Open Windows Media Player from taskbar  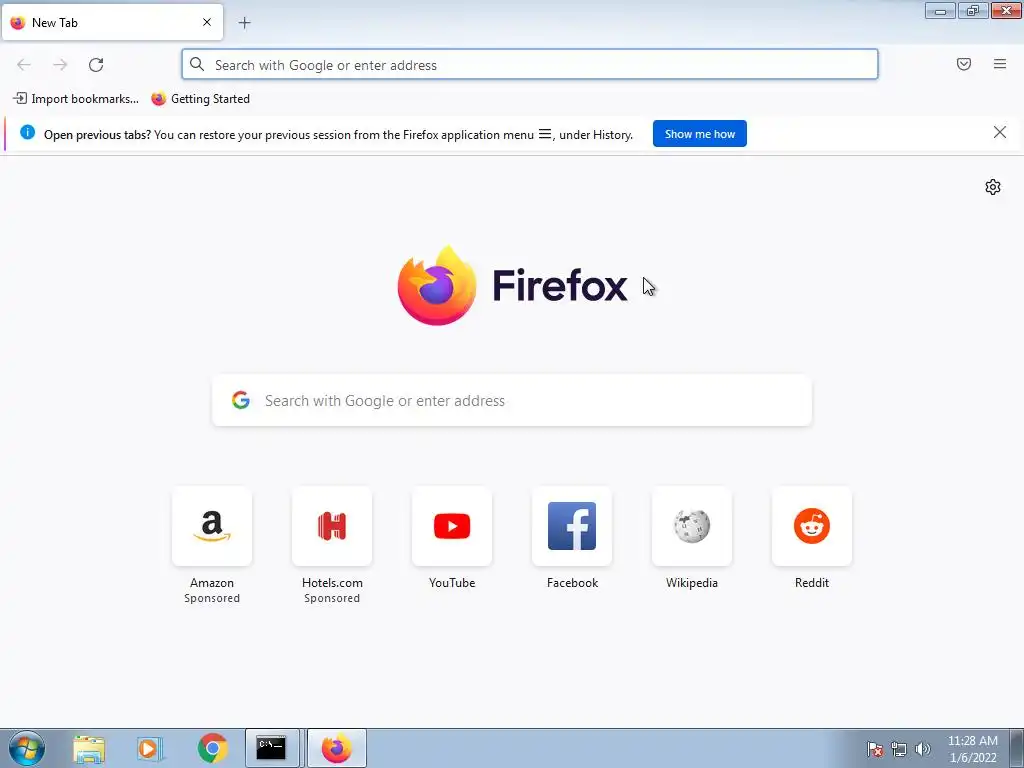150,748
